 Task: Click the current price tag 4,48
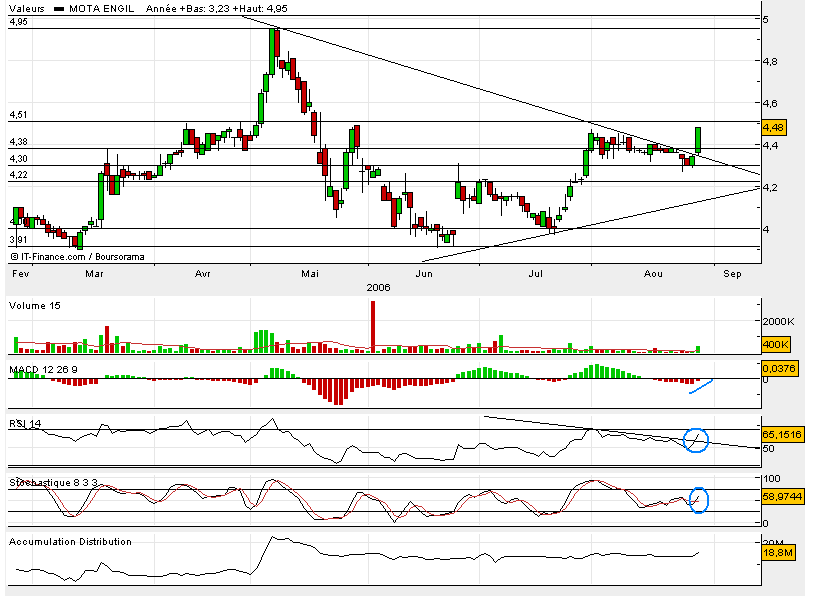pyautogui.click(x=774, y=127)
